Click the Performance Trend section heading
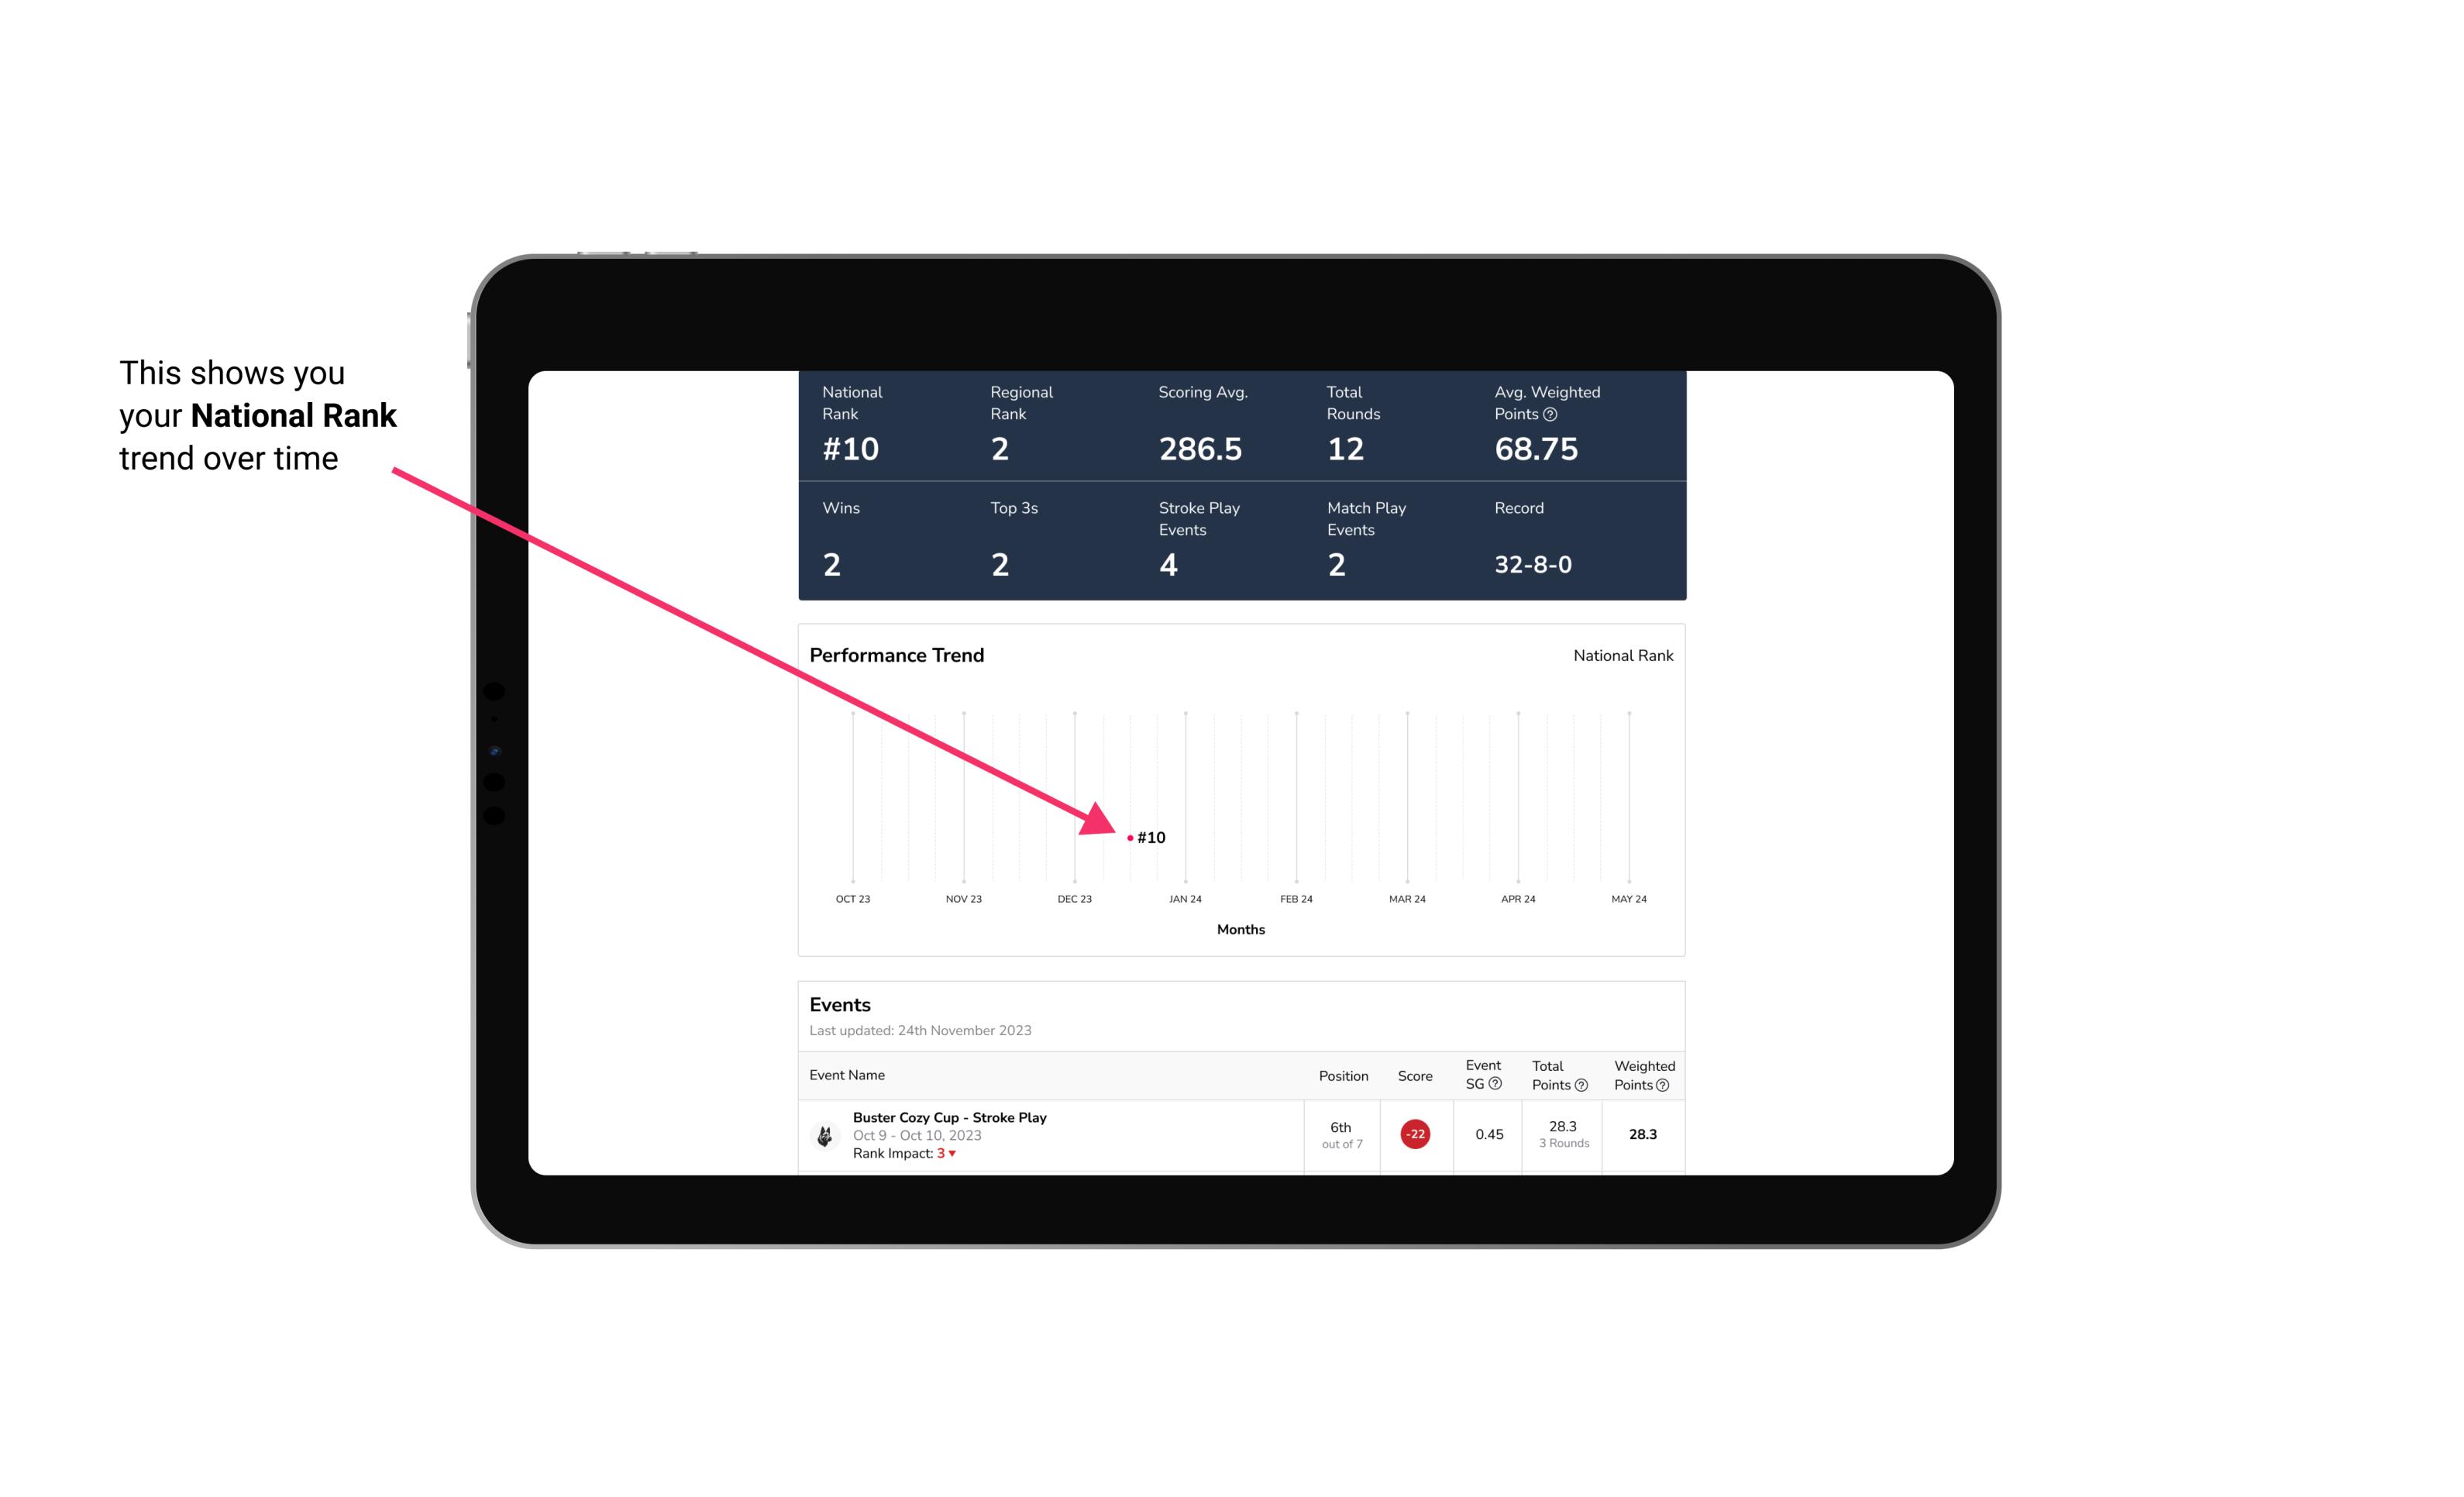This screenshot has height=1497, width=2464. (896, 655)
